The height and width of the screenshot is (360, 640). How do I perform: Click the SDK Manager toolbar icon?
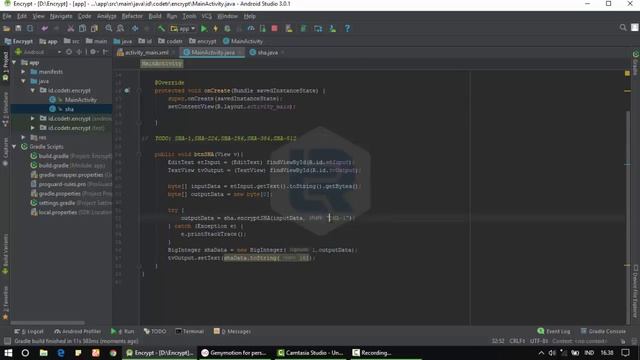click(333, 29)
